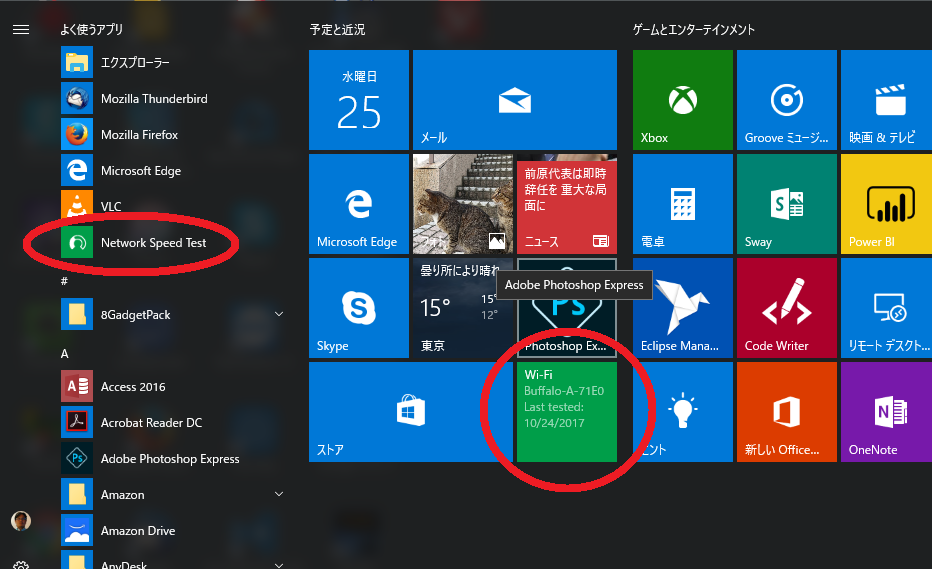Launch Access 2016
Image resolution: width=932 pixels, height=569 pixels.
click(x=174, y=386)
